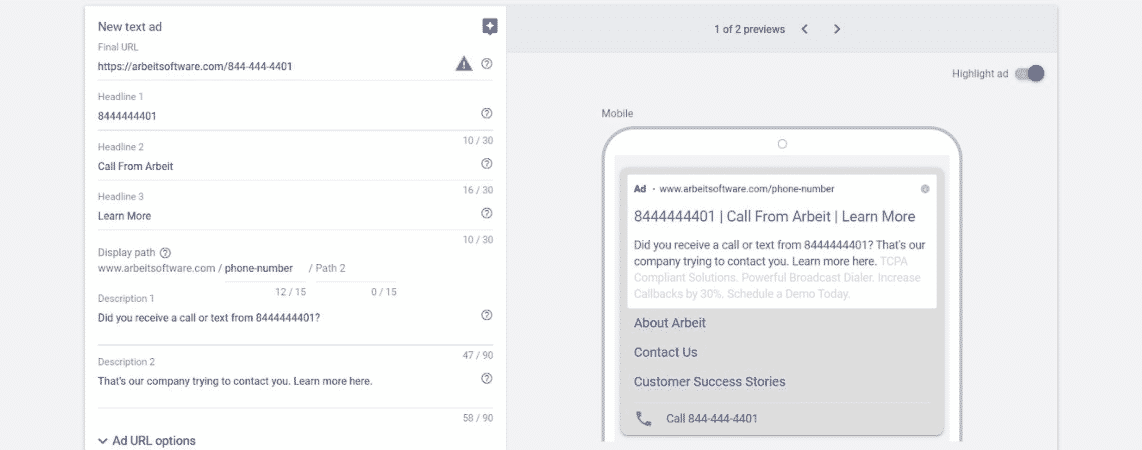Click the Customer Success Stories sitelink

tap(709, 382)
